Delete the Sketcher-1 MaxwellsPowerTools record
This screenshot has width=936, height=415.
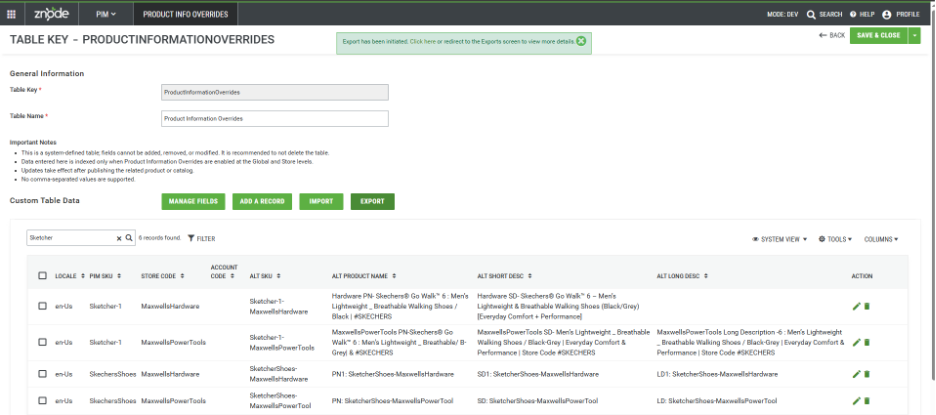tap(867, 342)
